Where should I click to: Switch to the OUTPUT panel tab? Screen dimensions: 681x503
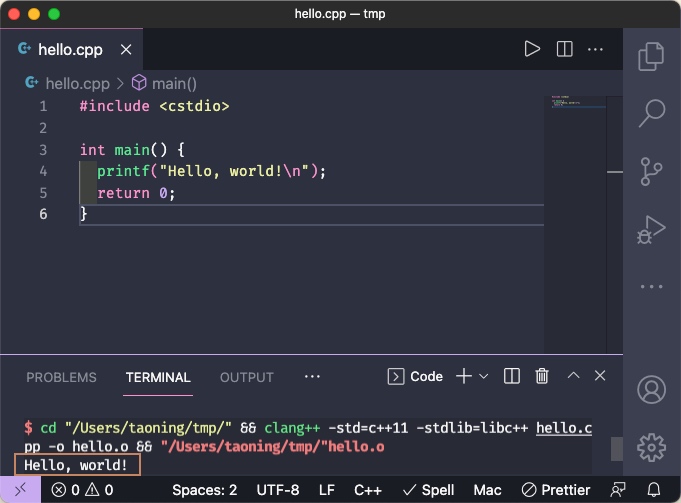[x=246, y=377]
